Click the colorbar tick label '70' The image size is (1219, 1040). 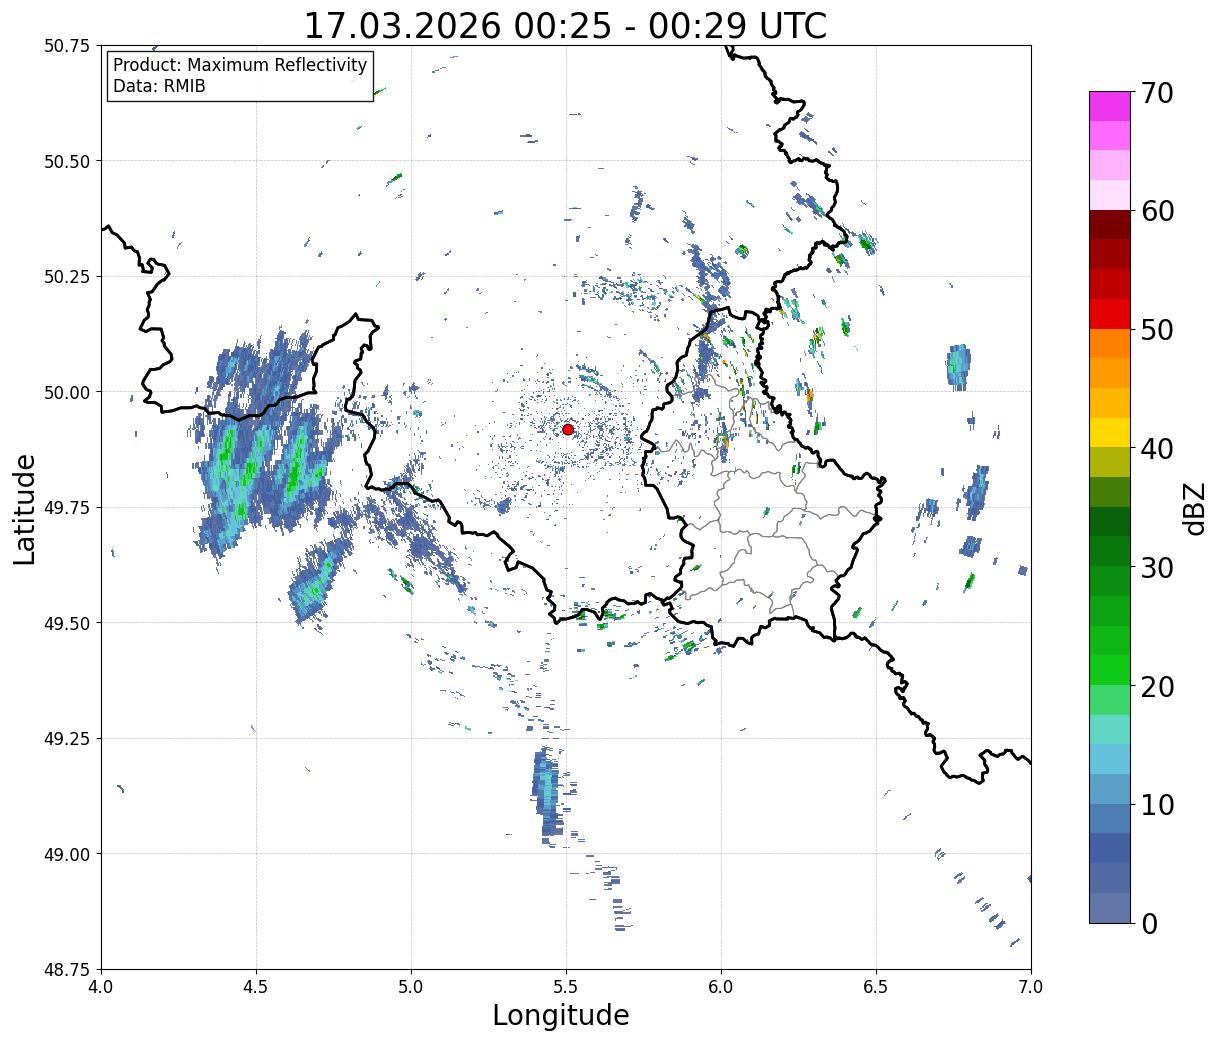point(1157,93)
